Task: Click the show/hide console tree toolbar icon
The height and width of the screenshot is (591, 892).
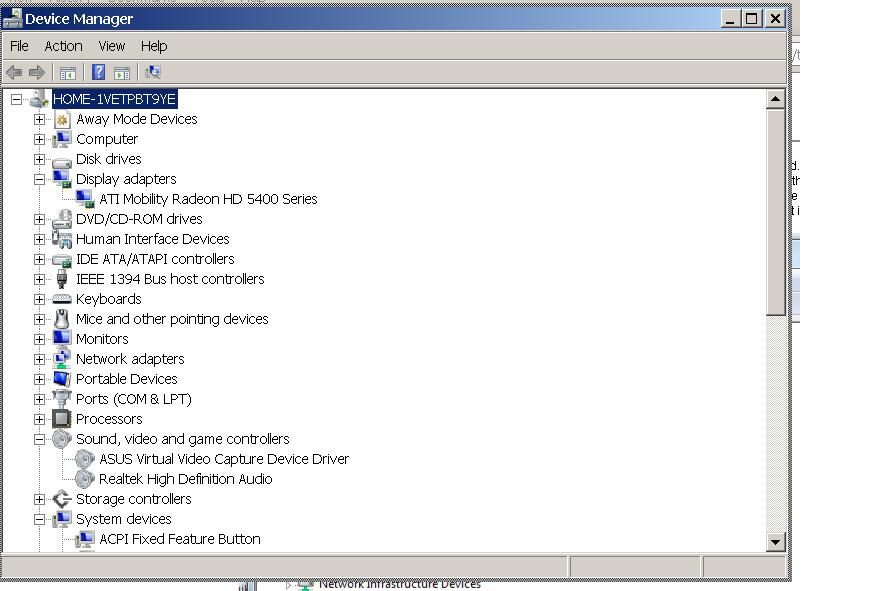Action: click(68, 73)
